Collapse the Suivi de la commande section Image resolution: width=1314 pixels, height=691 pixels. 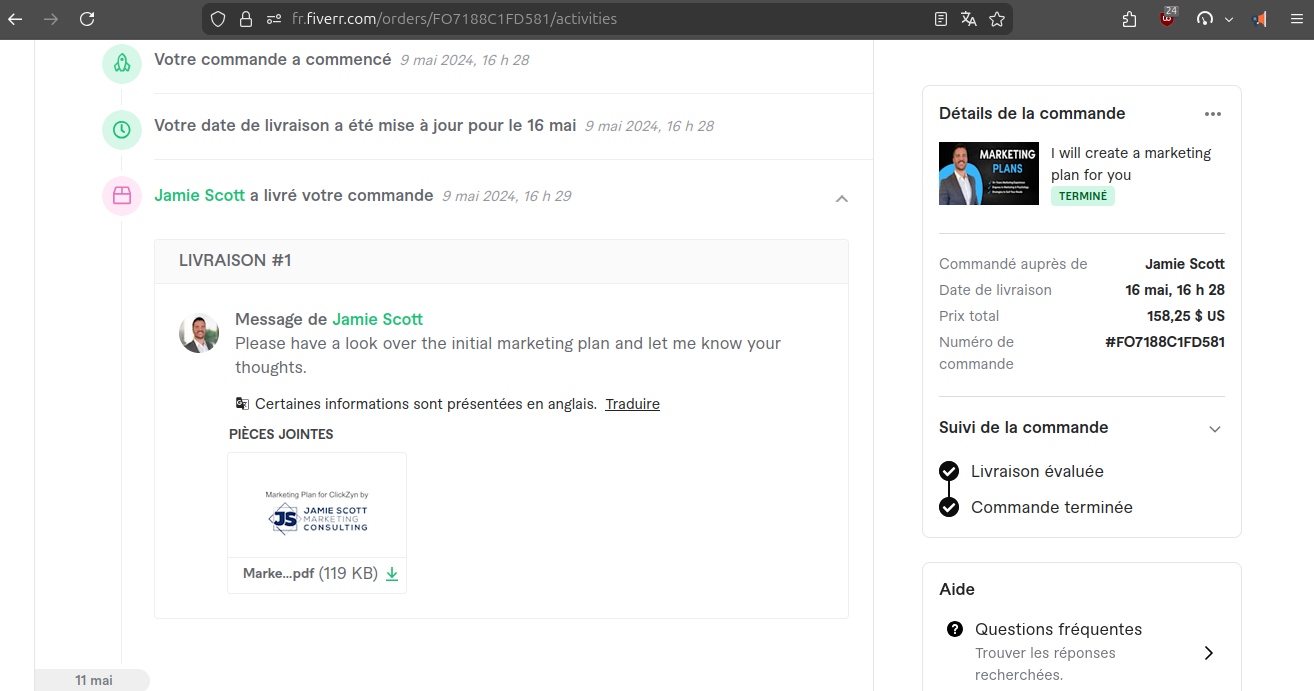pos(1214,429)
